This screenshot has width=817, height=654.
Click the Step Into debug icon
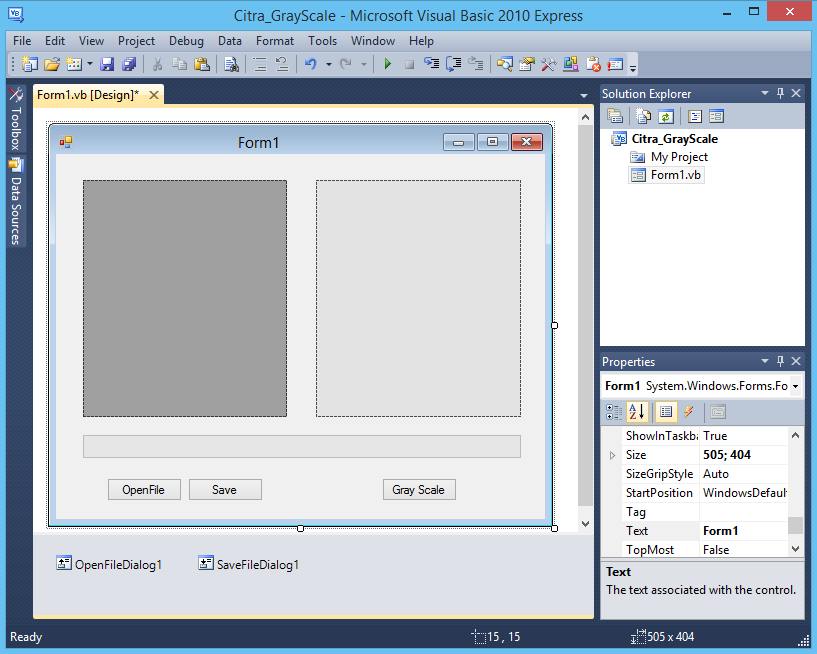pos(431,64)
